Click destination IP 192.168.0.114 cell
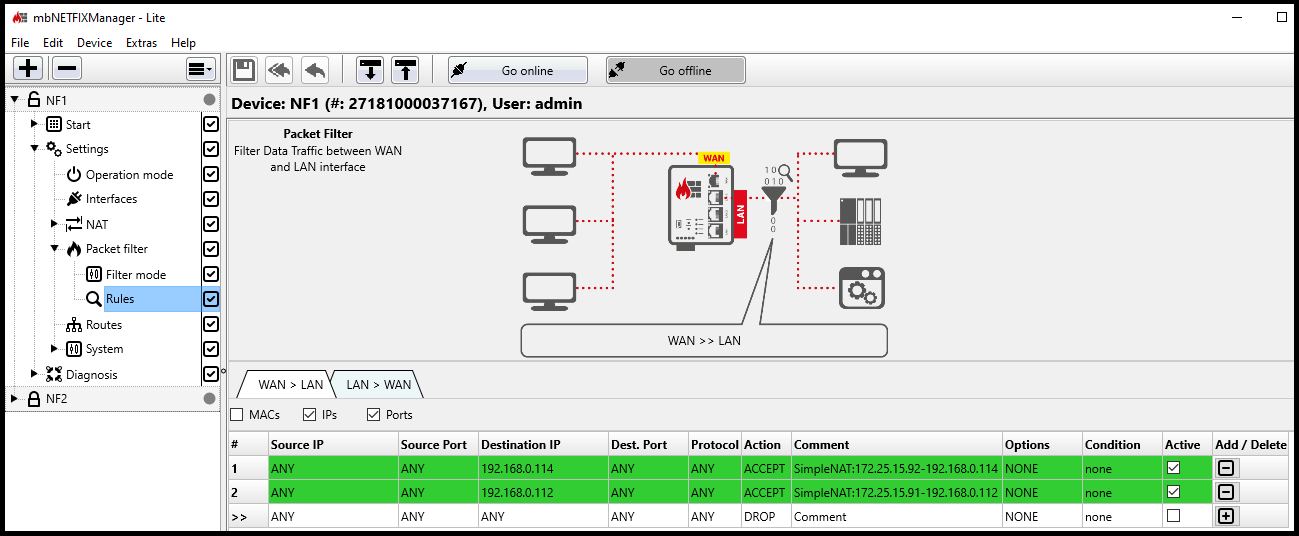 point(543,468)
